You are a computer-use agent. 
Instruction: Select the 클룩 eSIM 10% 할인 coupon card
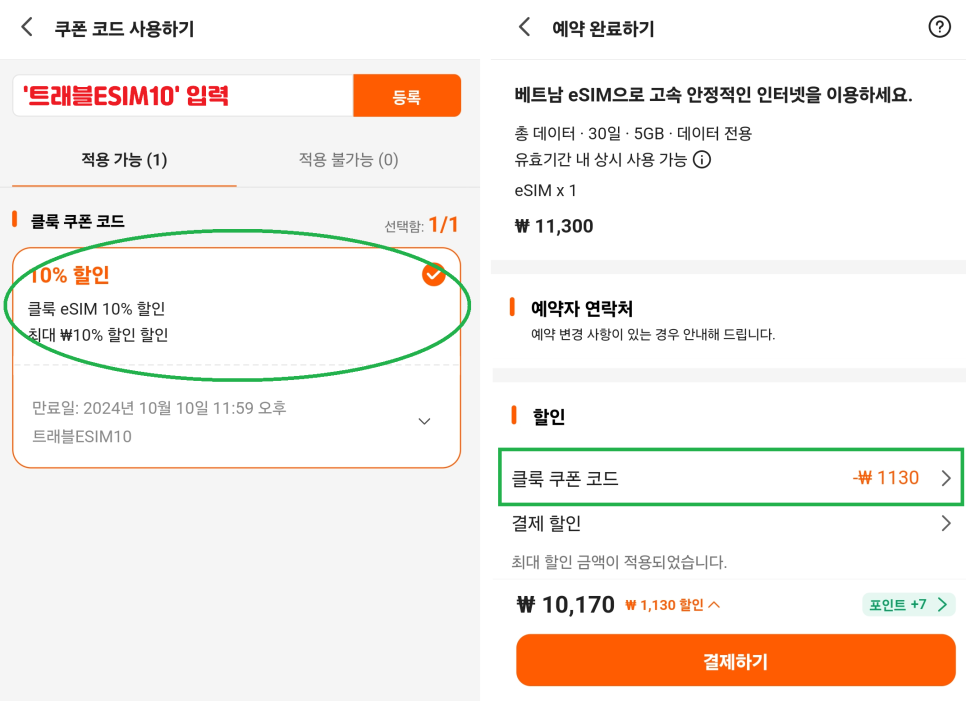point(237,357)
